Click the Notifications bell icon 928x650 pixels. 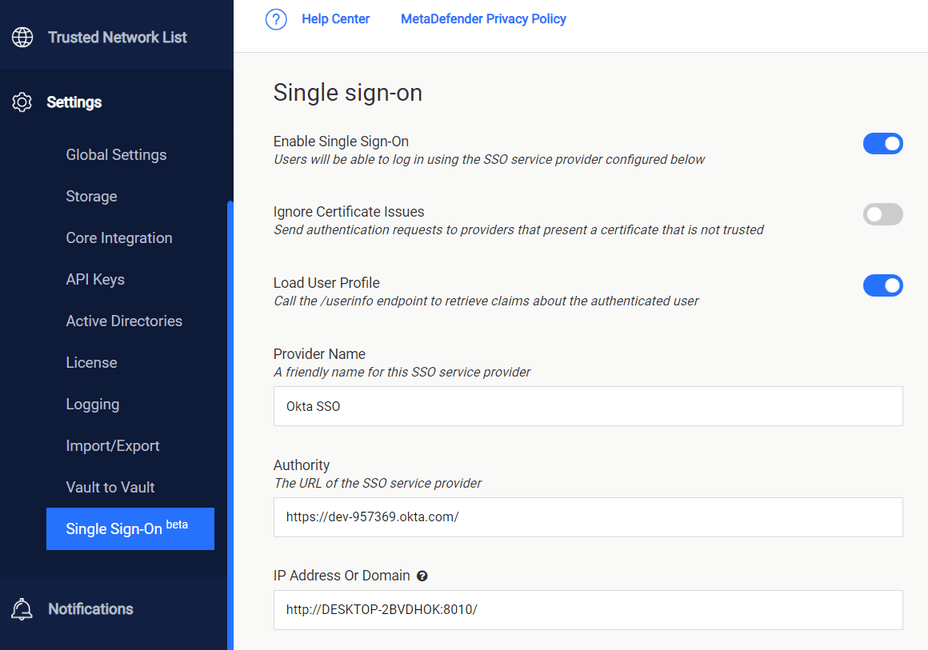22,609
